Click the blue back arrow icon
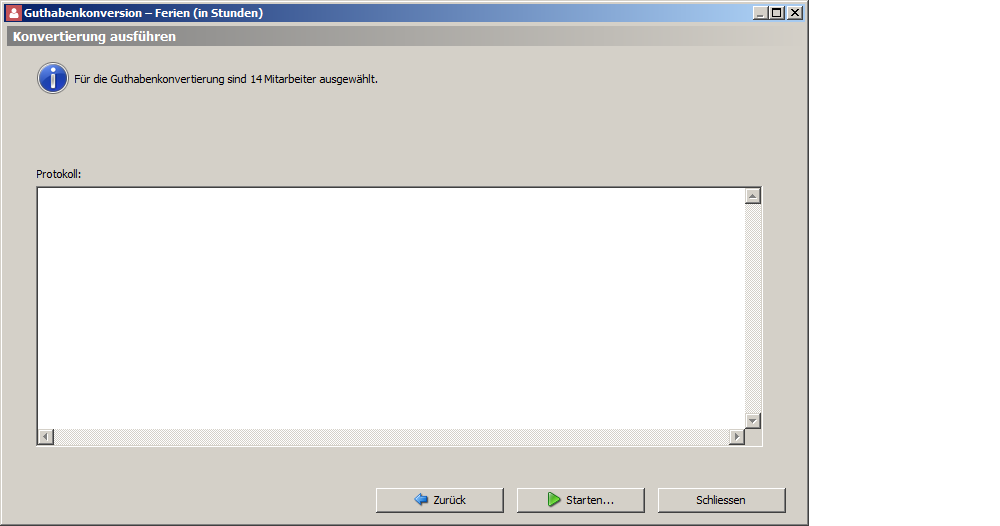The image size is (1000, 526). (421, 500)
